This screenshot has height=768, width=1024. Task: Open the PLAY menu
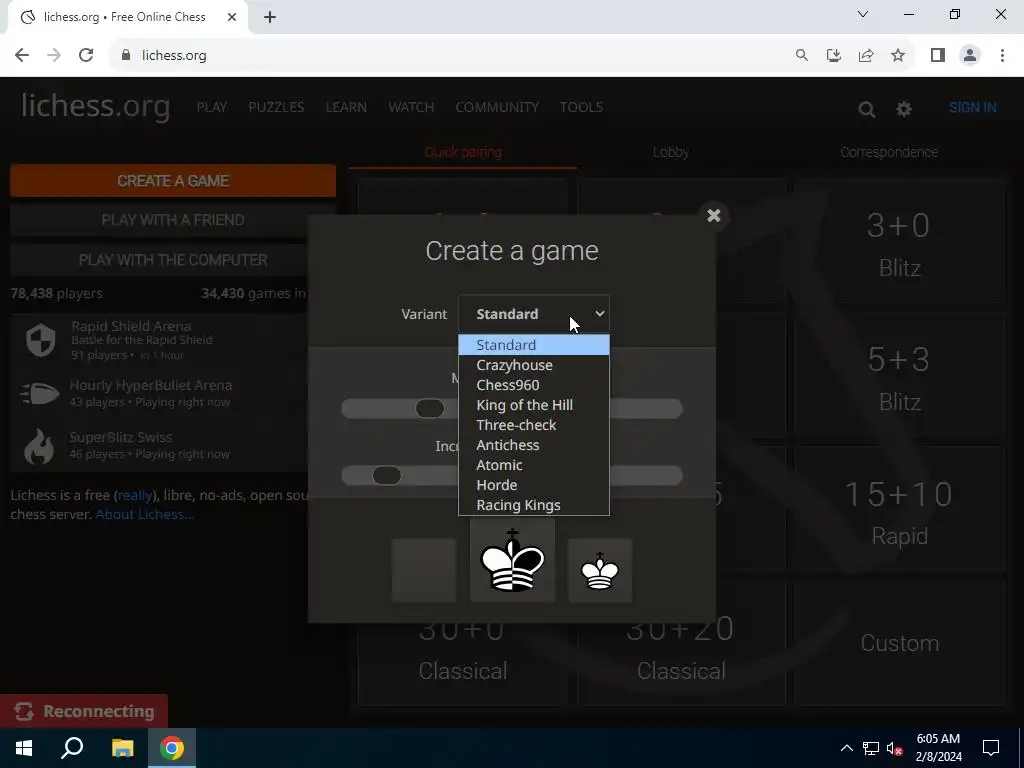pos(212,107)
